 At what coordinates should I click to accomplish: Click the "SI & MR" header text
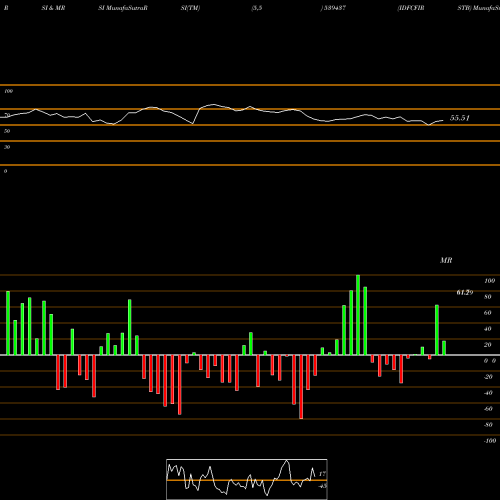[x=53, y=8]
